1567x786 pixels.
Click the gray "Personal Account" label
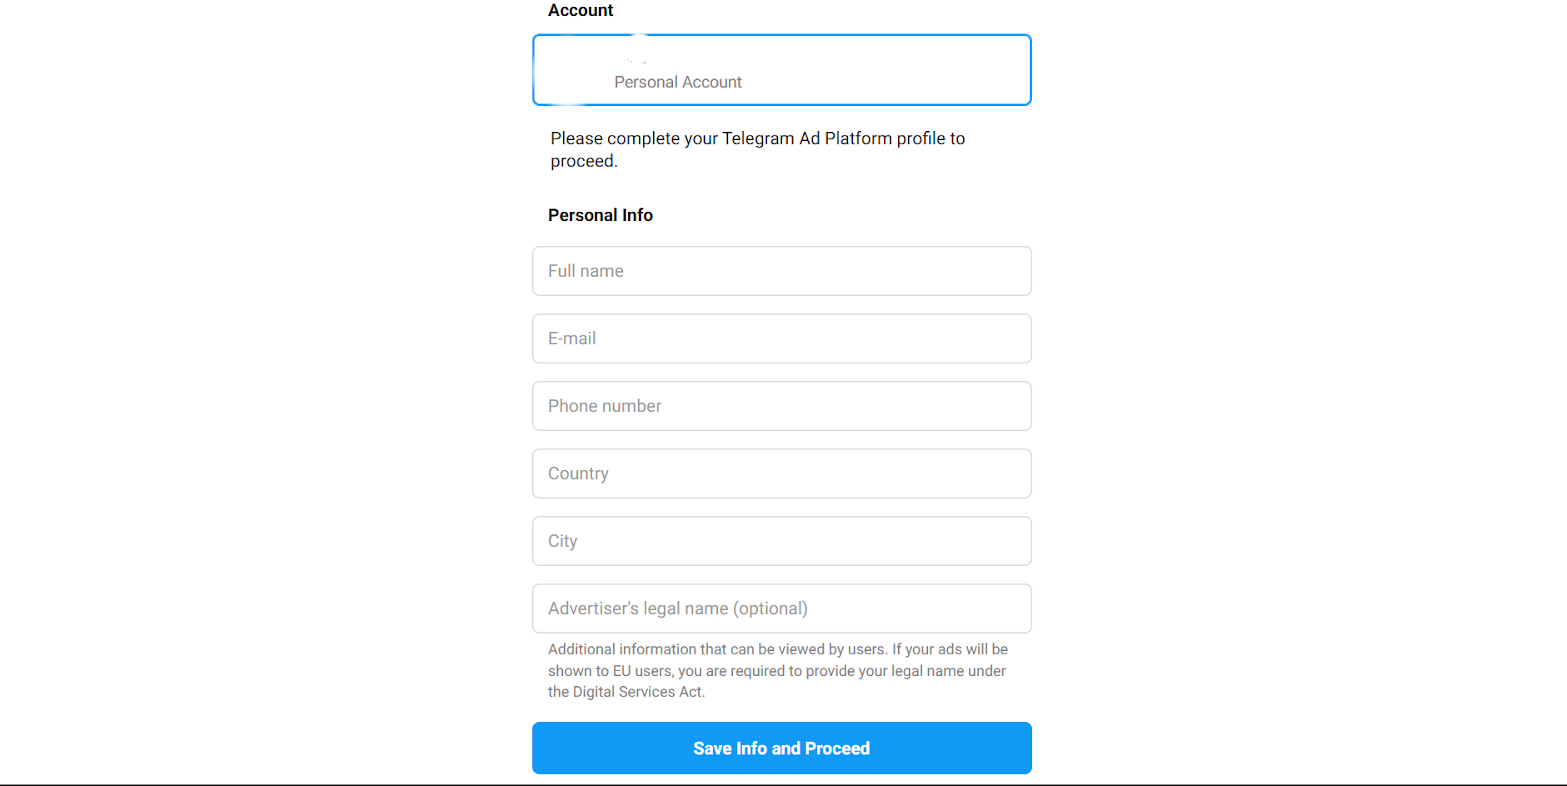pos(678,82)
